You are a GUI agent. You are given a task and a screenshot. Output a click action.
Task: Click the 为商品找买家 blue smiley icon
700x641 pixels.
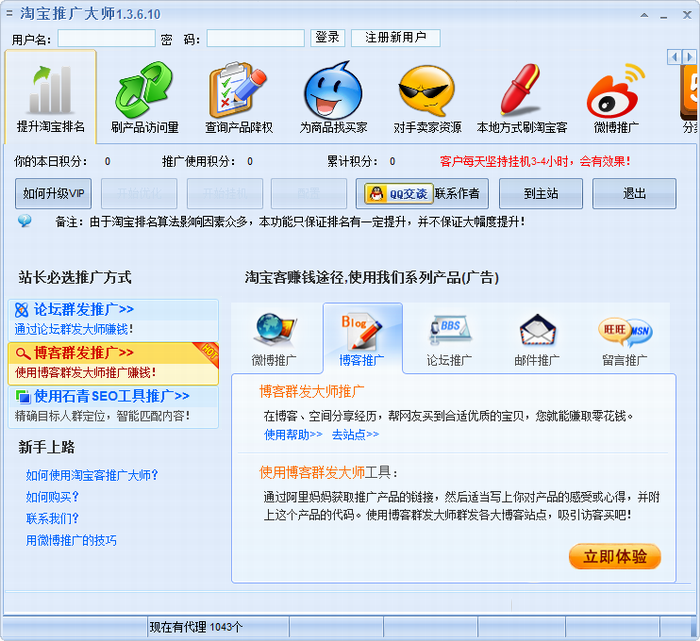click(x=333, y=91)
